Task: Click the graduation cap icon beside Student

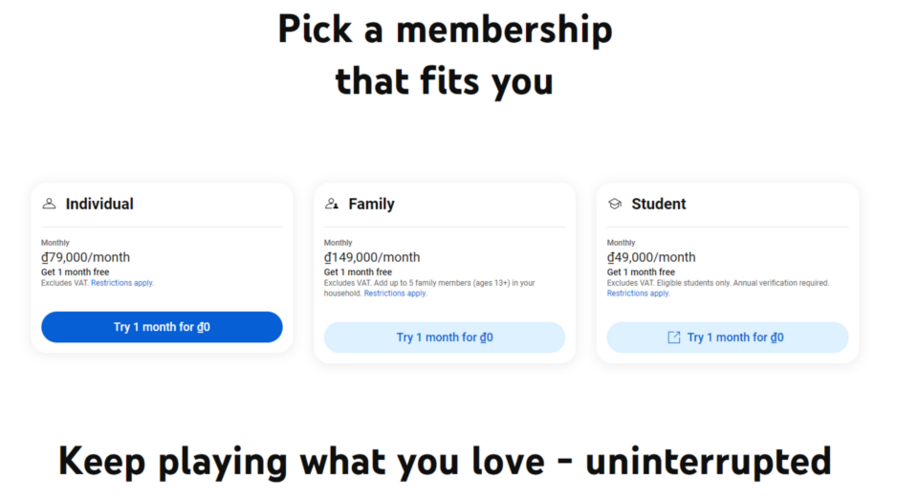Action: pyautogui.click(x=615, y=204)
